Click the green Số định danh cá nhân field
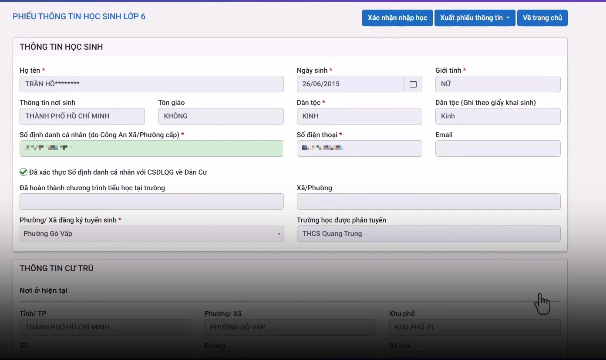The width and height of the screenshot is (606, 360). tap(152, 148)
